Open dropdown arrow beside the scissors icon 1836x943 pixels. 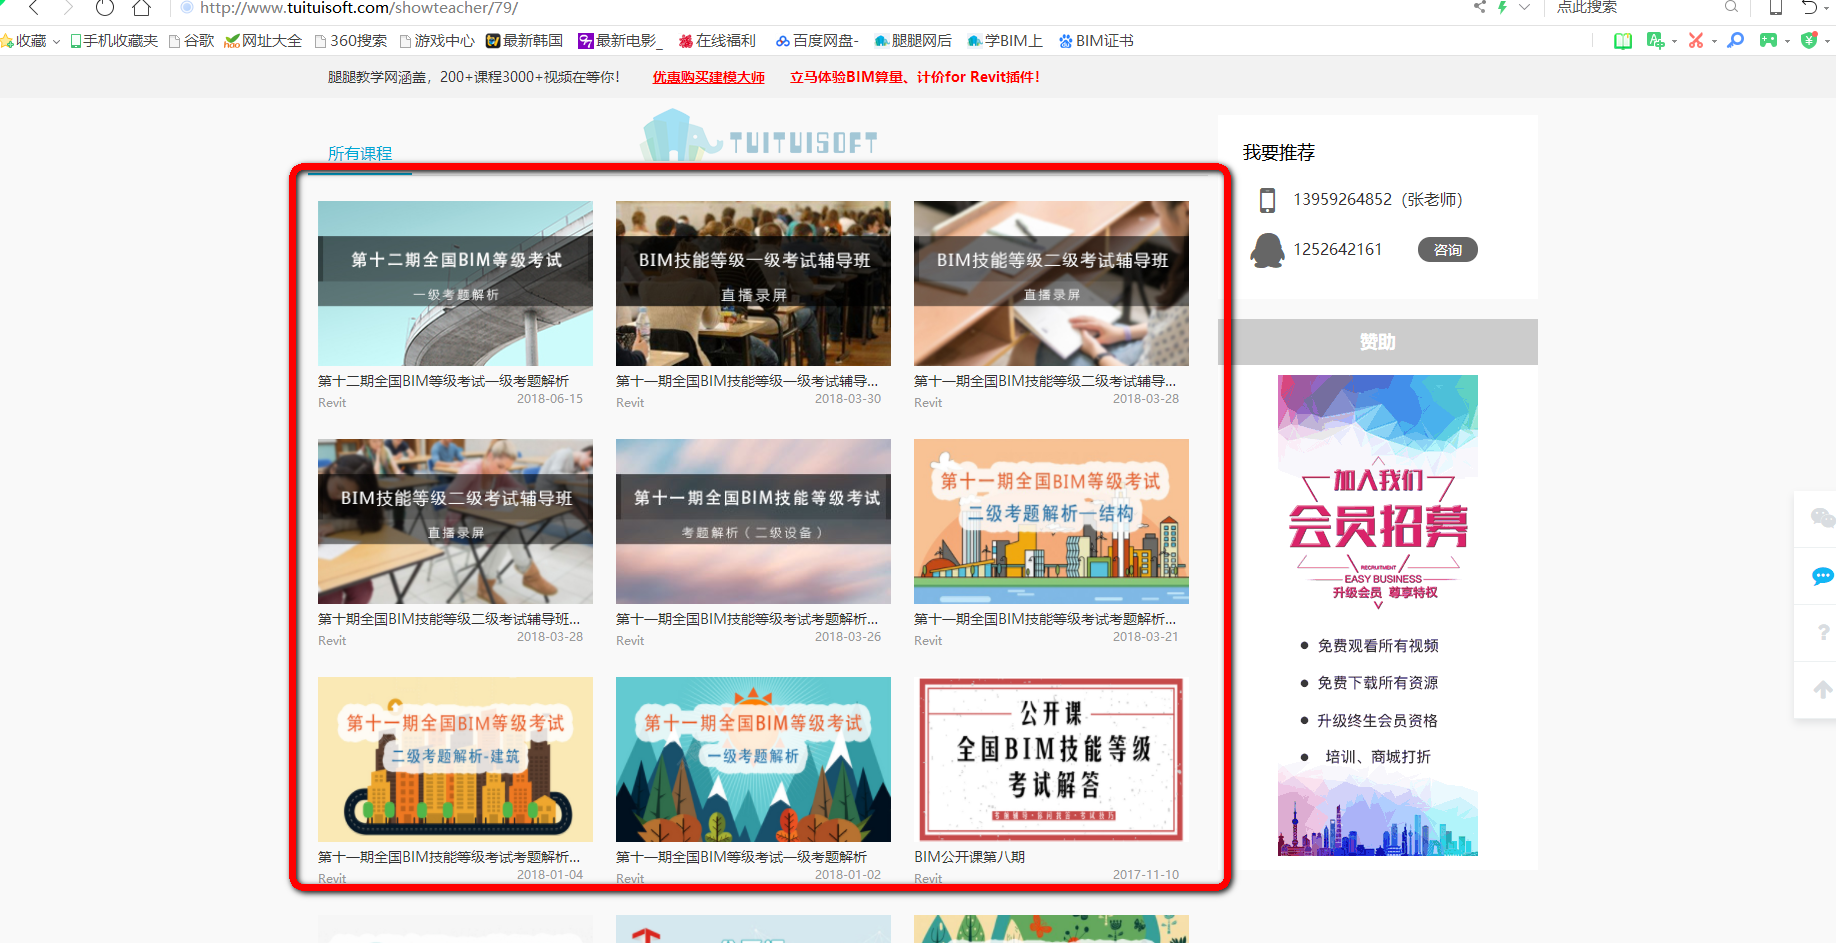(x=1714, y=42)
